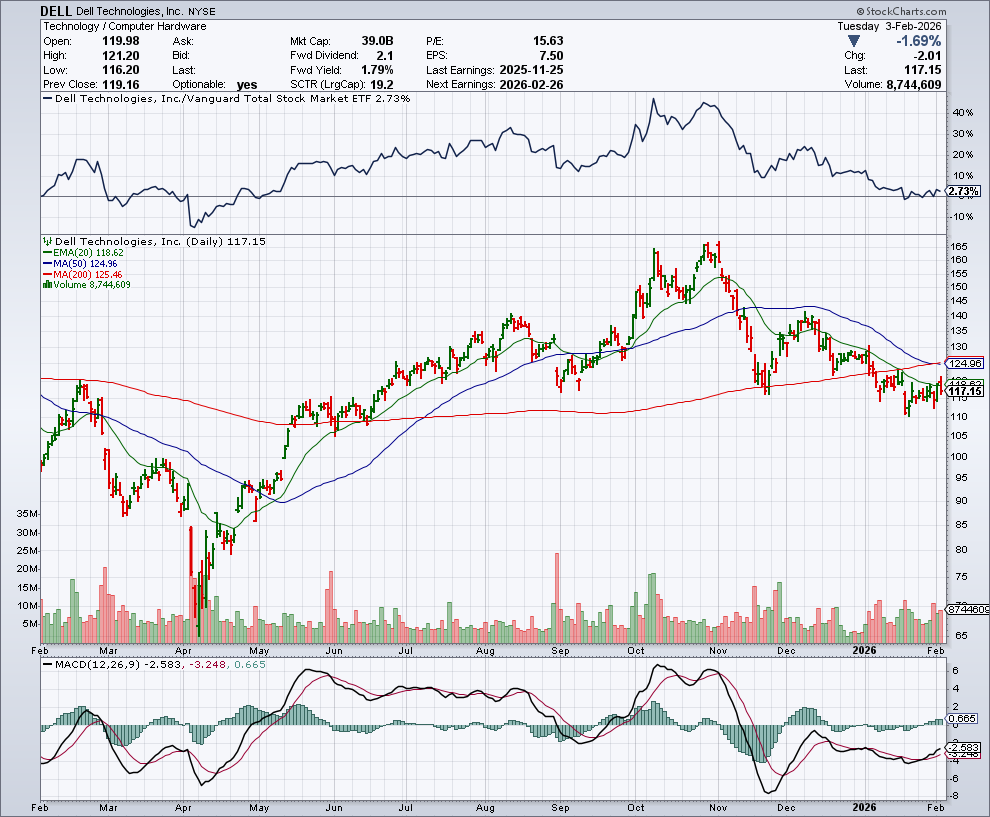Screen dimensions: 990x817
Task: Click the Last Earnings date 2025-11-25
Action: click(531, 70)
